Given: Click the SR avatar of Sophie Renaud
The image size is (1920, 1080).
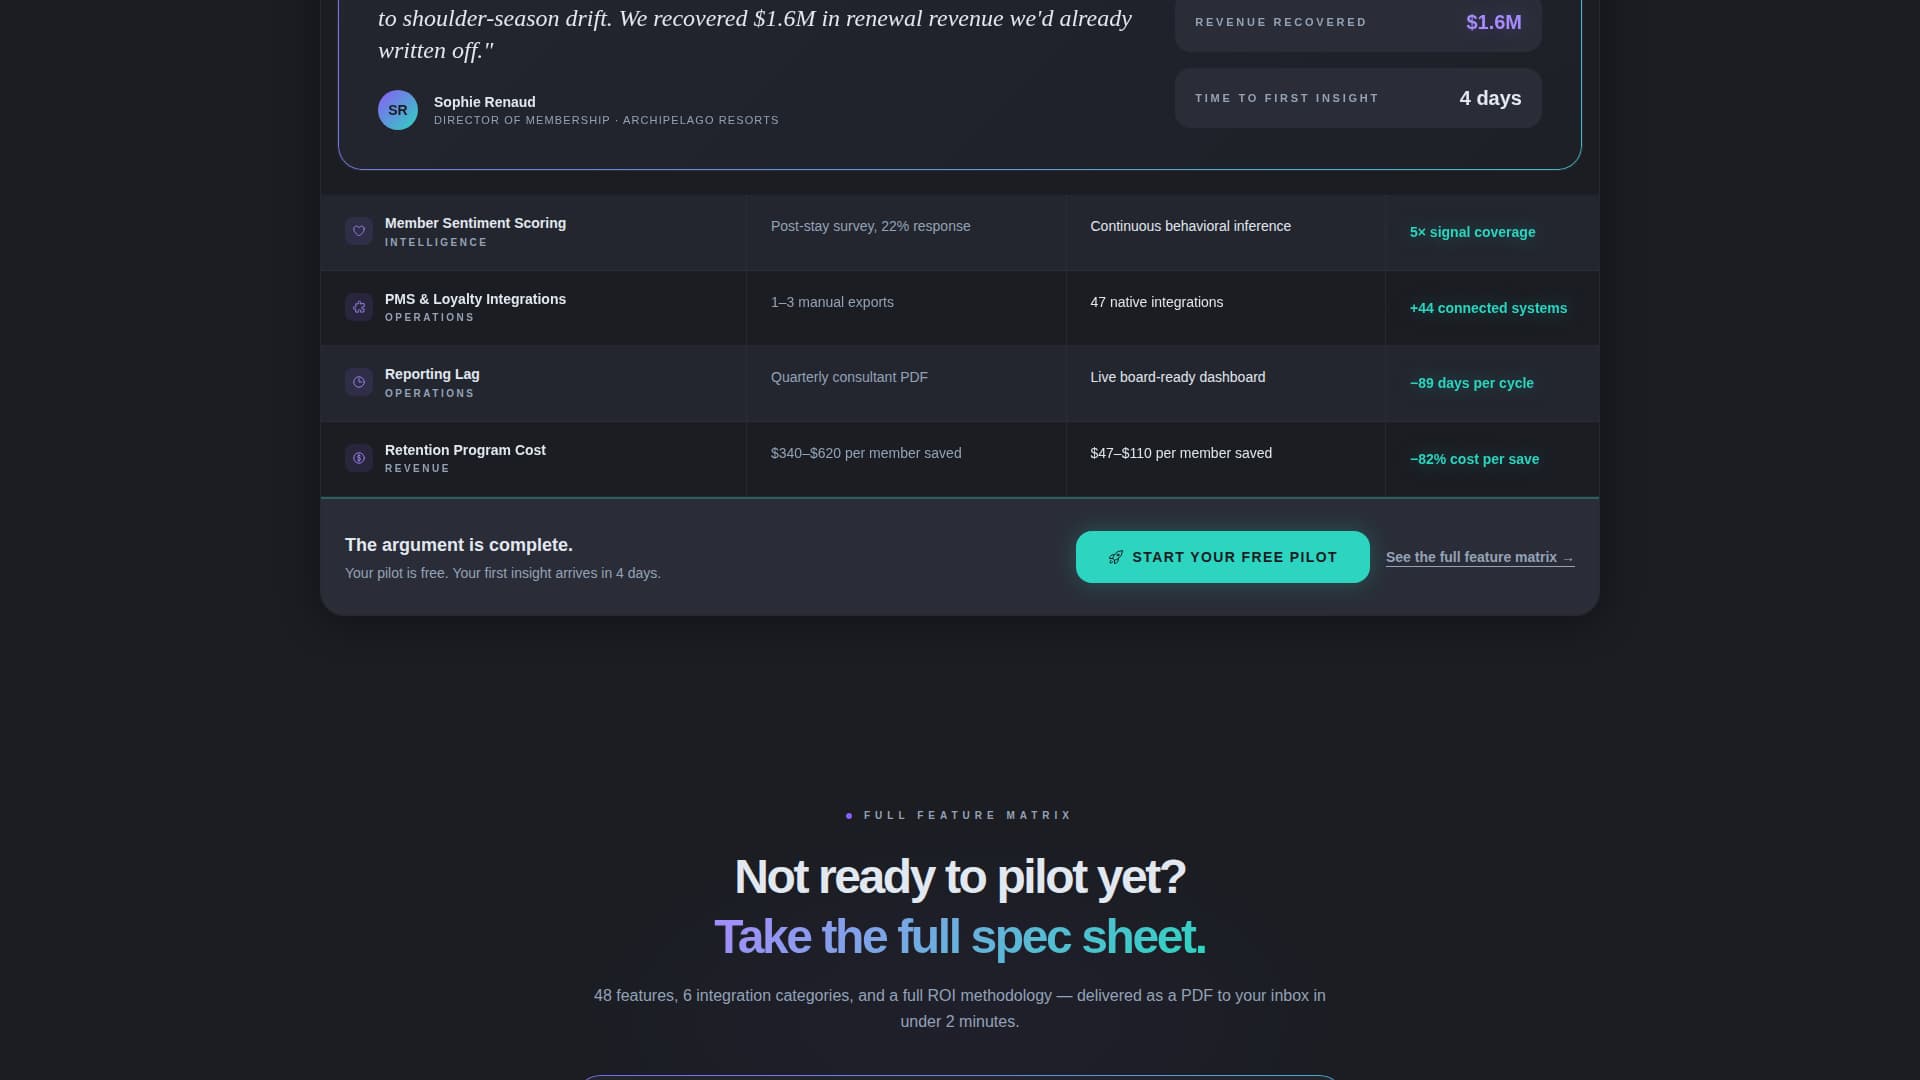Looking at the screenshot, I should 397,110.
